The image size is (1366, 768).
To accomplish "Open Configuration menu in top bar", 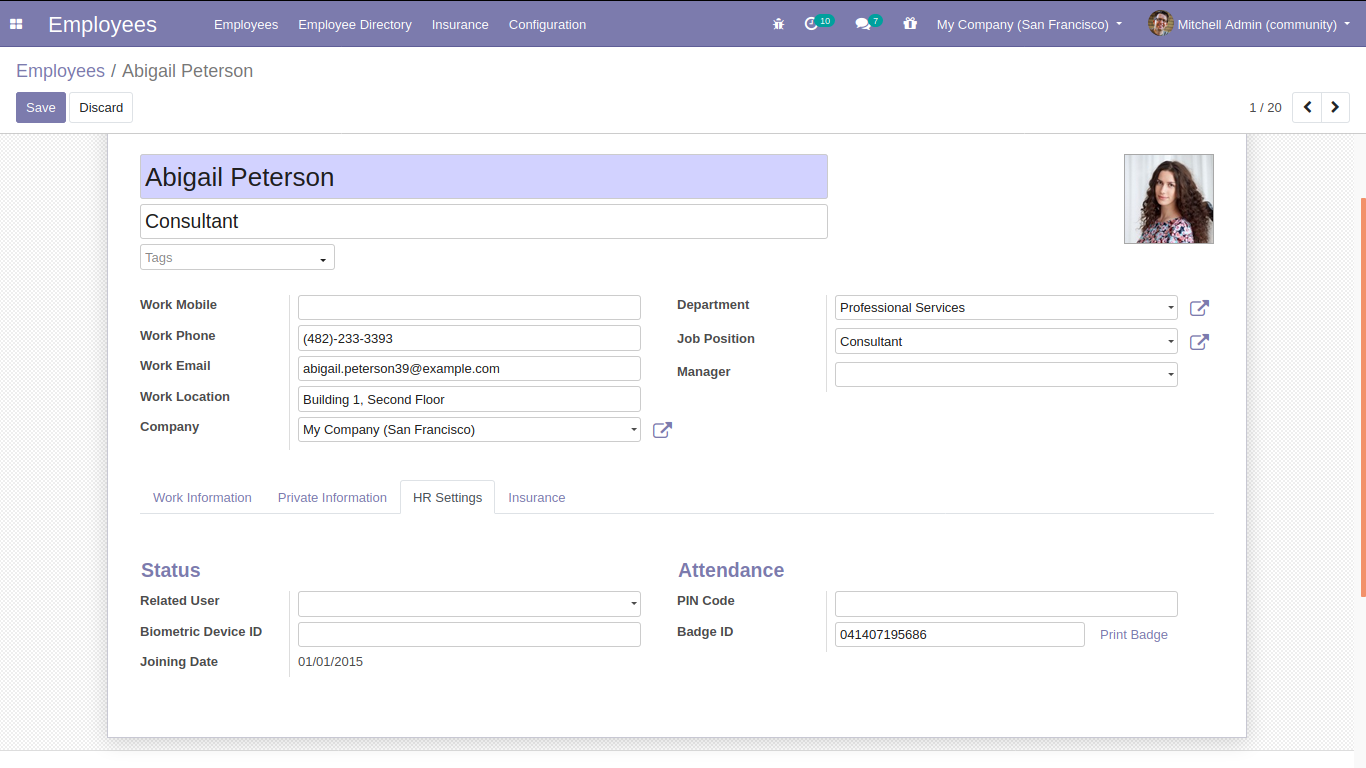I will (x=547, y=24).
